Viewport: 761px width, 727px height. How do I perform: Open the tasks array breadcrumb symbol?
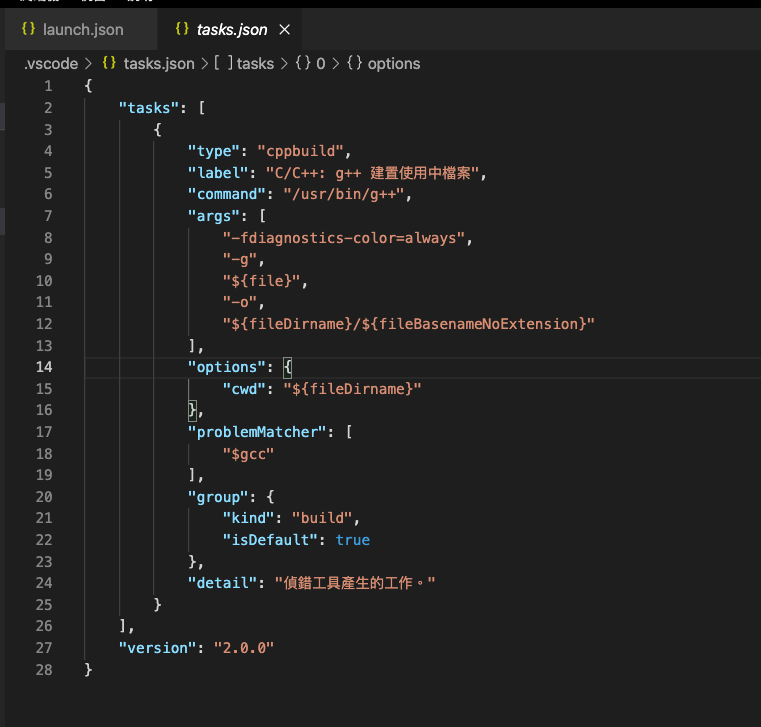click(255, 63)
